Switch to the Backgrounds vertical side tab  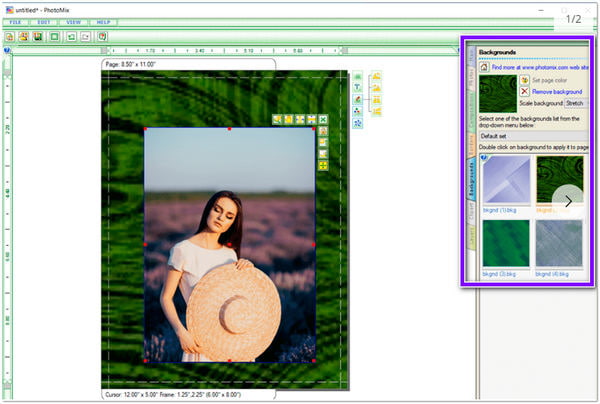pyautogui.click(x=472, y=179)
